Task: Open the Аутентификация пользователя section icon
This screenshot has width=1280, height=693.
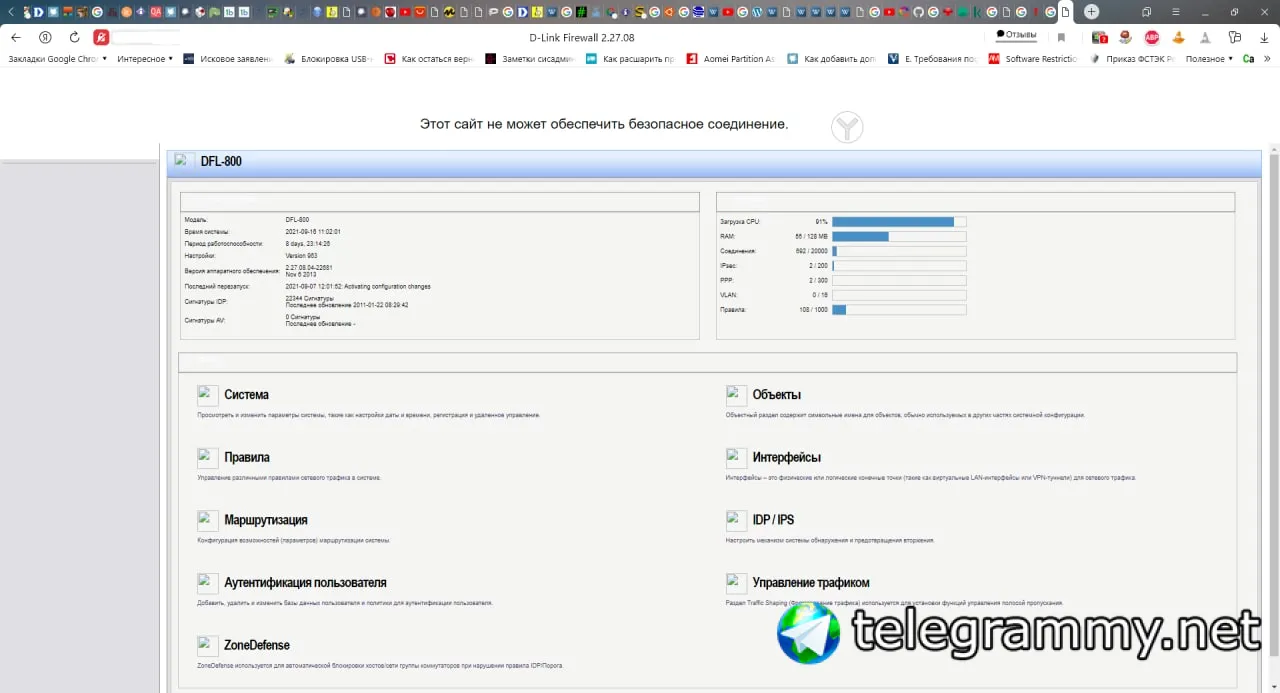Action: [x=208, y=583]
